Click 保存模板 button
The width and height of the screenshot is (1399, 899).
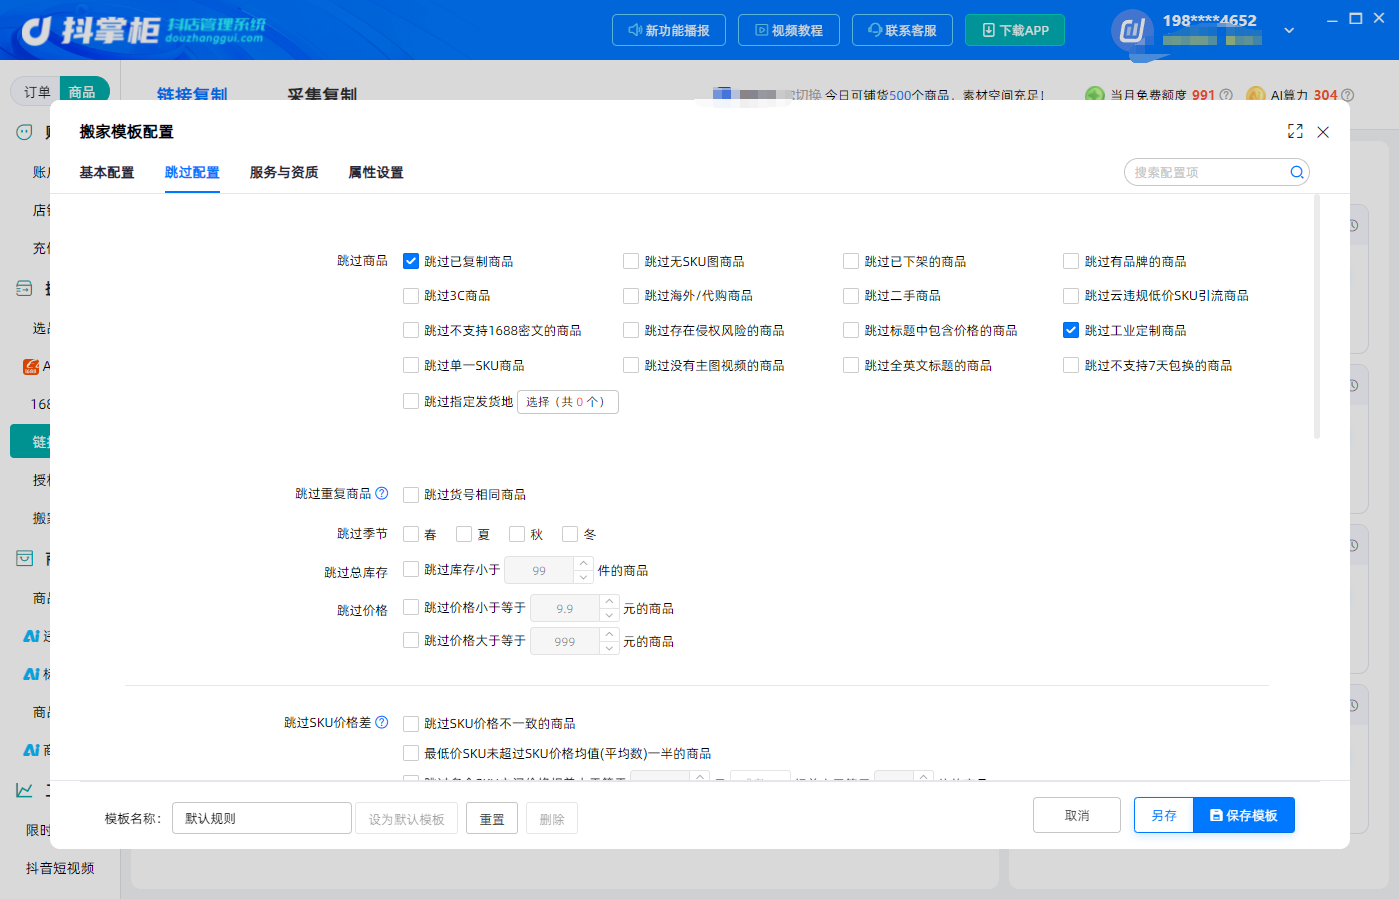click(1244, 815)
